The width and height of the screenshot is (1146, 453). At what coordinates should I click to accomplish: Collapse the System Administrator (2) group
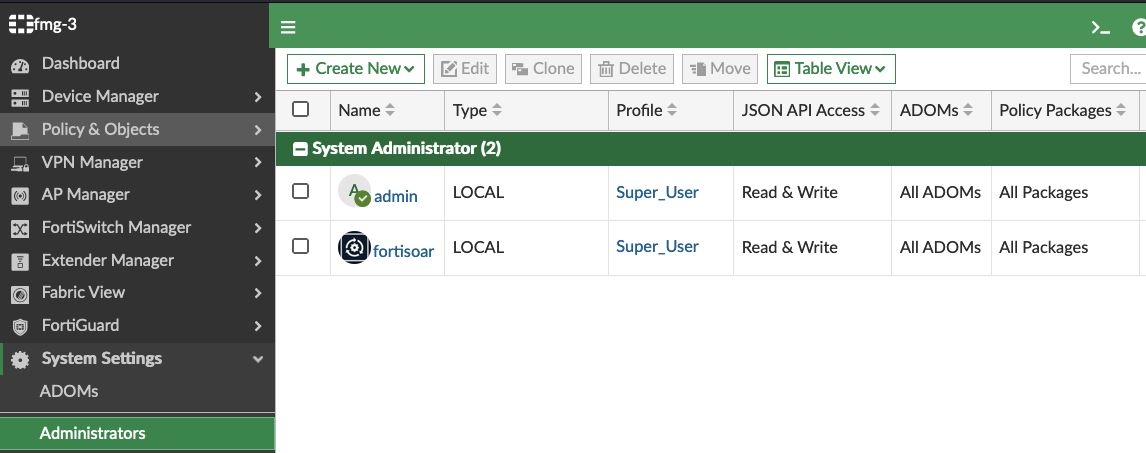299,149
